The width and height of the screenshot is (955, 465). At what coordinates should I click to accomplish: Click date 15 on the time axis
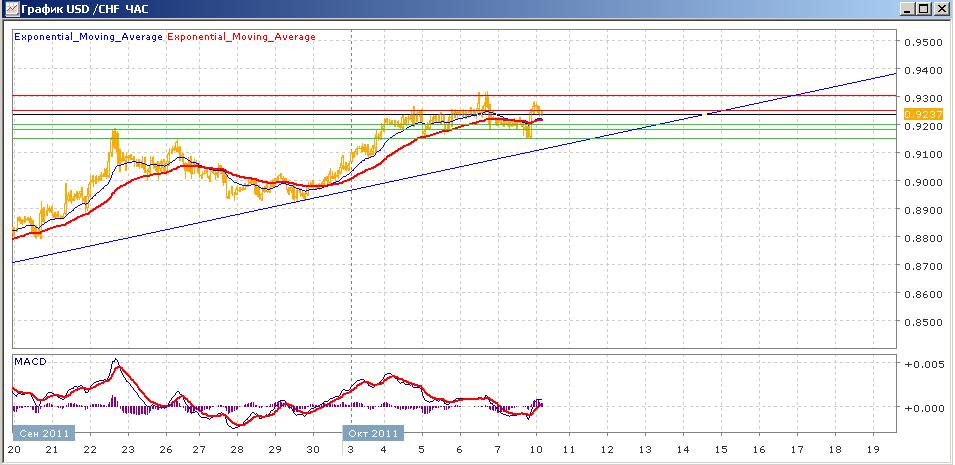pos(721,450)
